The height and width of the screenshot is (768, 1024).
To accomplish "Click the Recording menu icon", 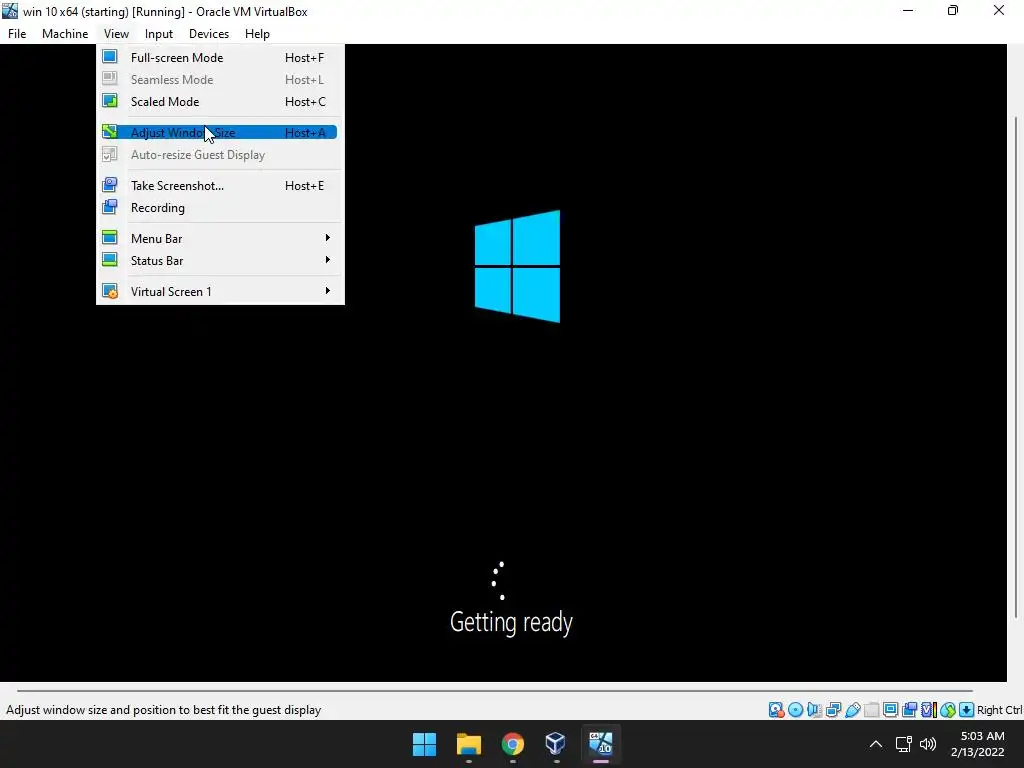I will [110, 208].
